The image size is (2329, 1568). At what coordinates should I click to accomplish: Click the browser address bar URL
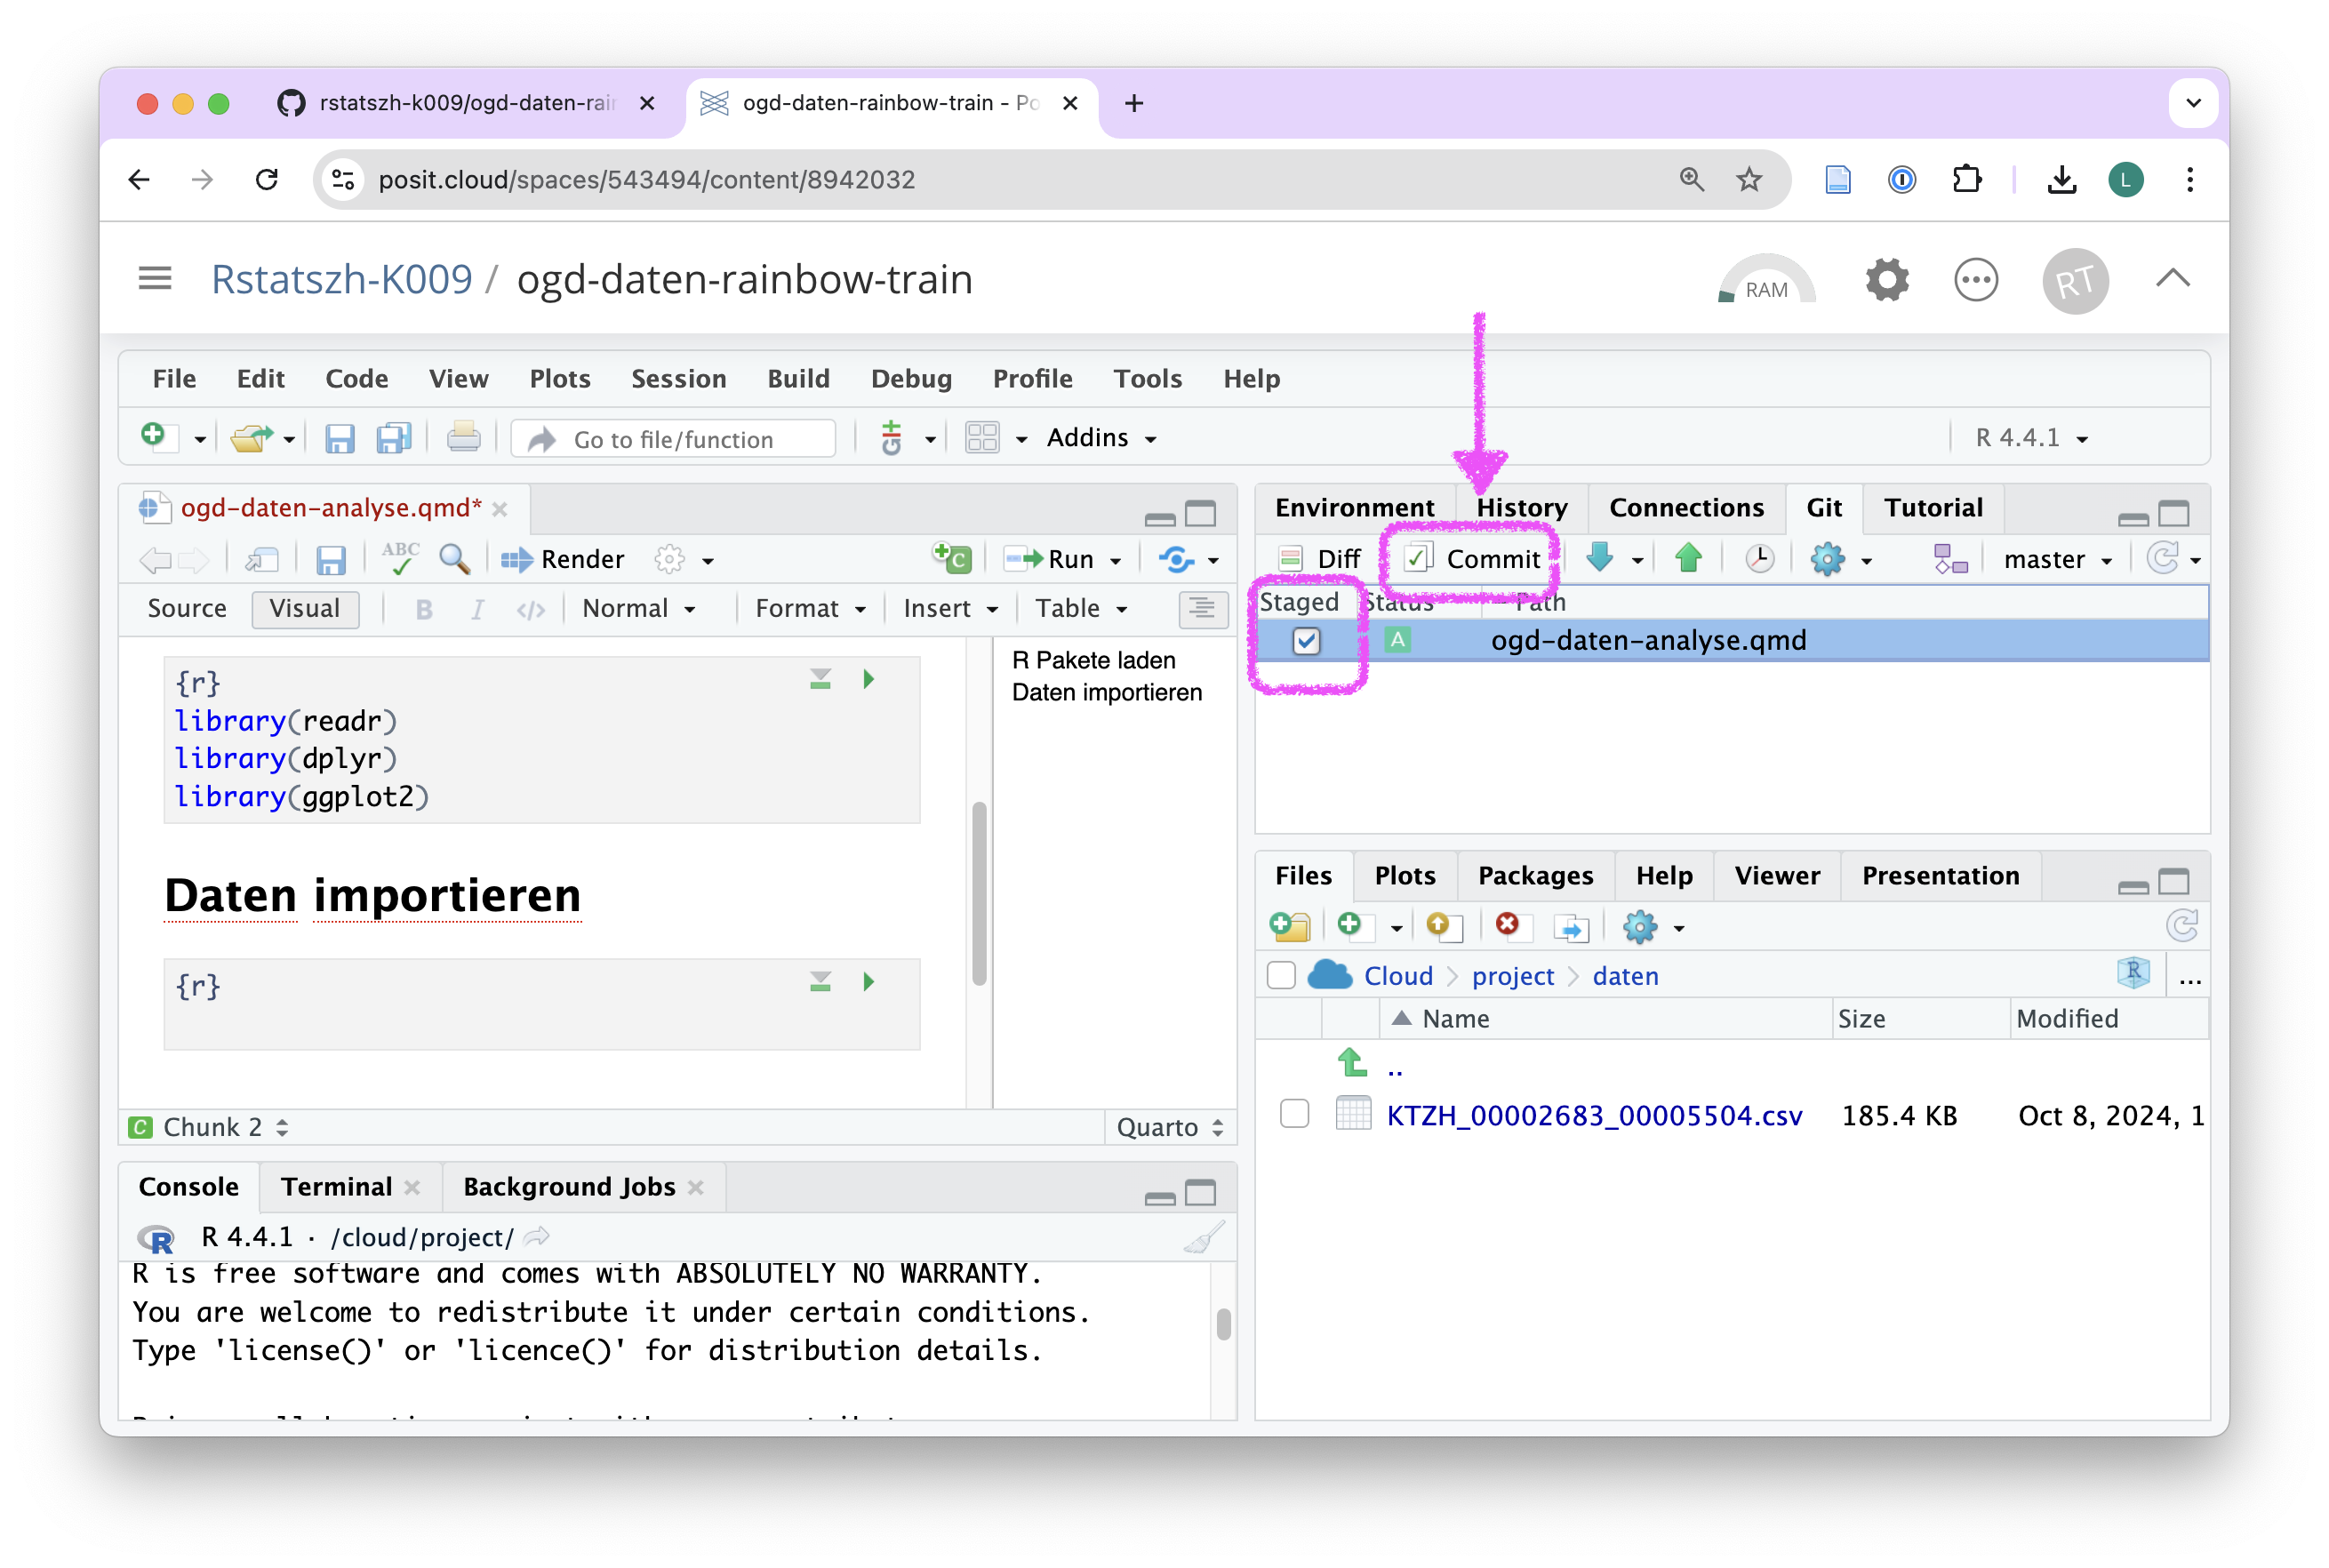646,180
